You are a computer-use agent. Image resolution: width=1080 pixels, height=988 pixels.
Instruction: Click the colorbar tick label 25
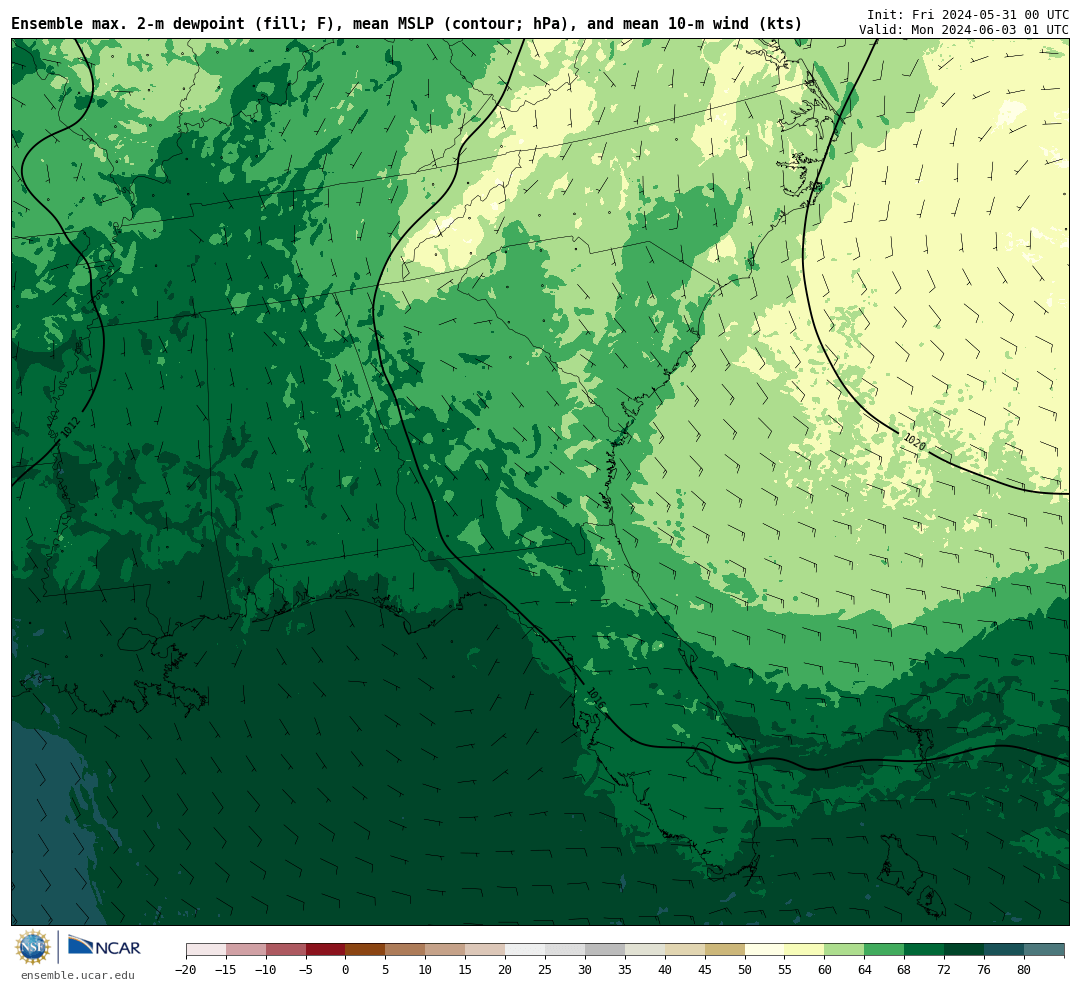click(x=546, y=970)
